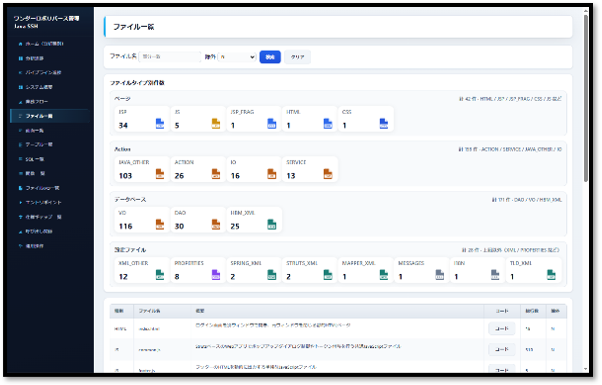Click the icon beside システム概要 in sidebar
This screenshot has height=385, width=602.
click(x=20, y=87)
